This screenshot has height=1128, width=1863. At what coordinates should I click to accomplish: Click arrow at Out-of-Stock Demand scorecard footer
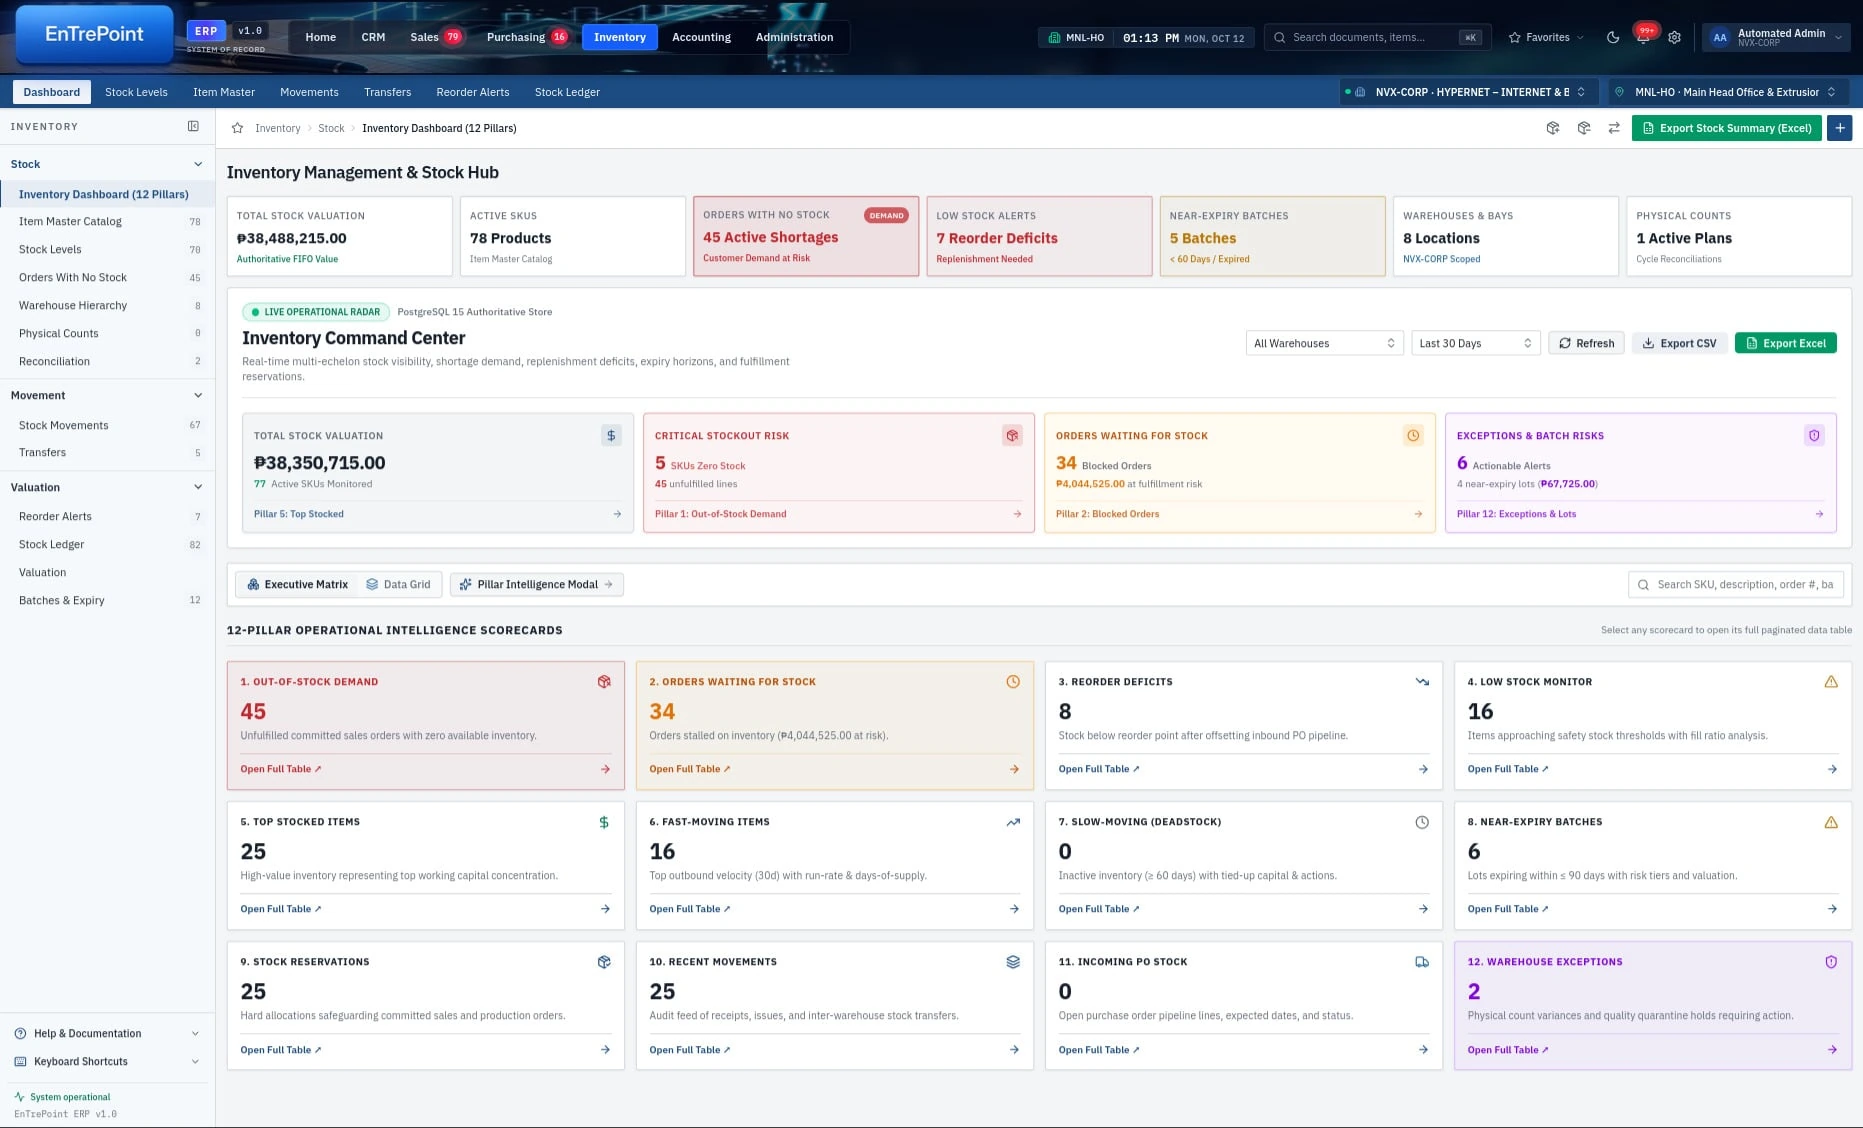point(605,769)
